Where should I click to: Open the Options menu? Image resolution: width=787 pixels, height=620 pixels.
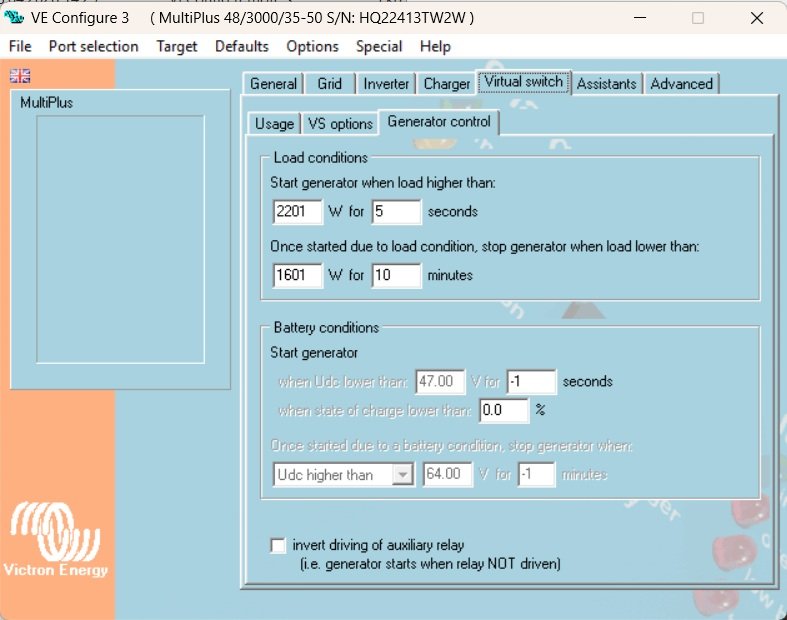click(312, 46)
